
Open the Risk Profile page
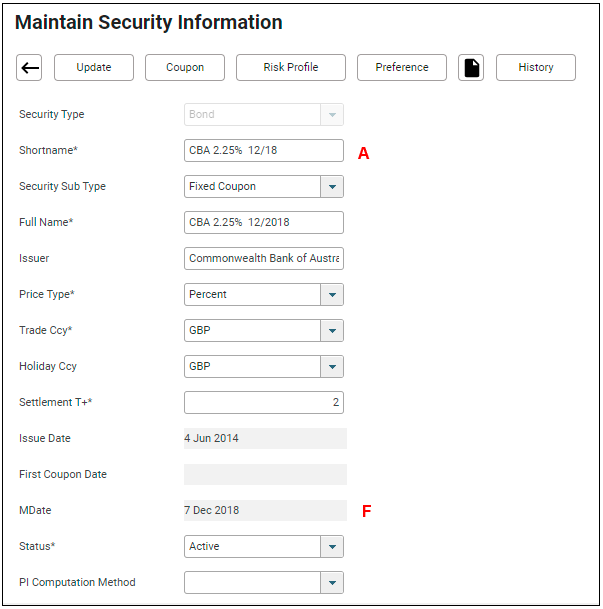coord(290,68)
